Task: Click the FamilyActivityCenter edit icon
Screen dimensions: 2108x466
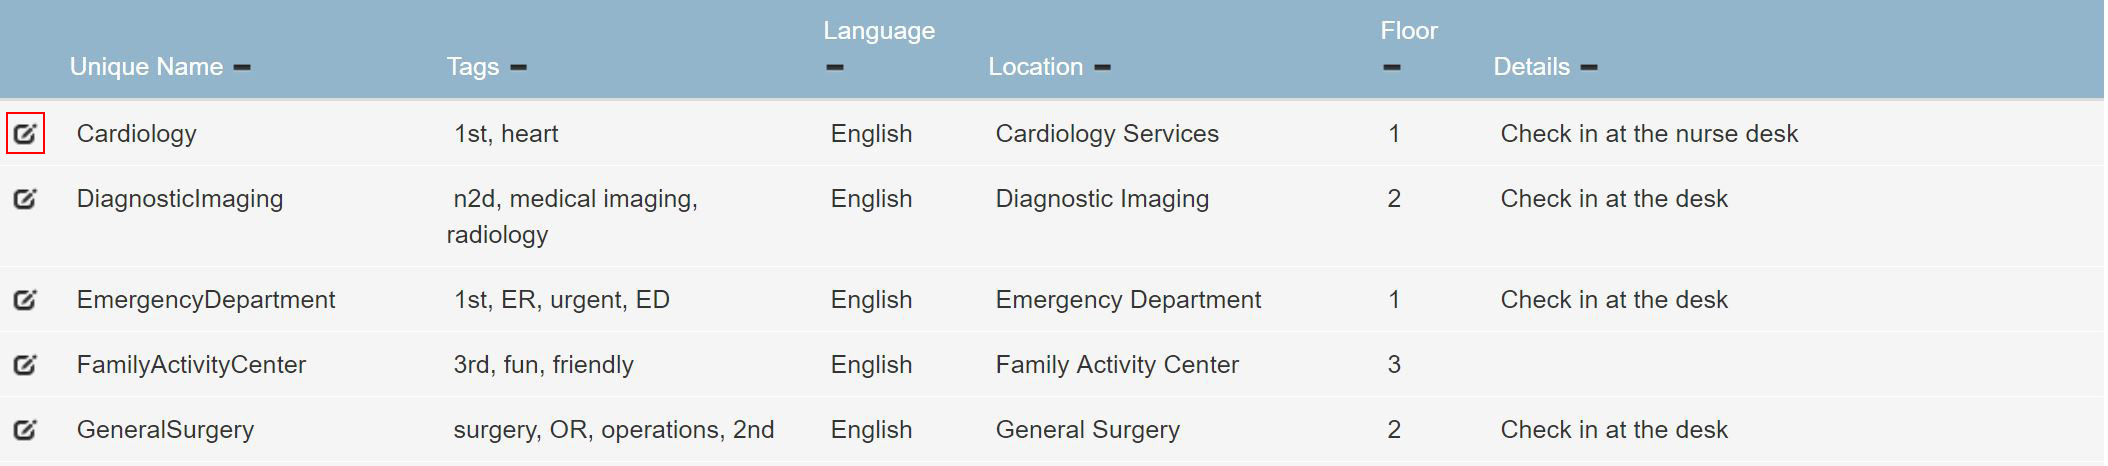Action: click(x=25, y=365)
